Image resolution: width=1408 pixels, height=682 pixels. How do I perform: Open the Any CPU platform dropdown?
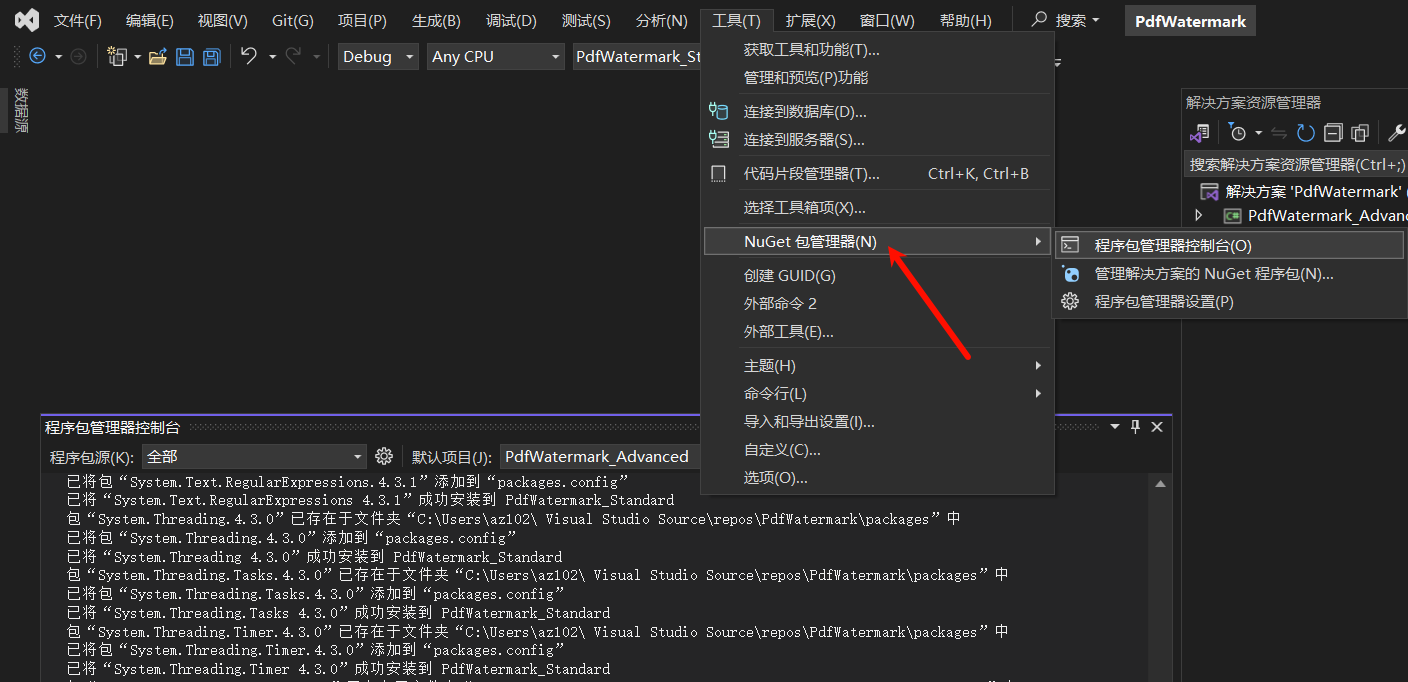coord(496,57)
